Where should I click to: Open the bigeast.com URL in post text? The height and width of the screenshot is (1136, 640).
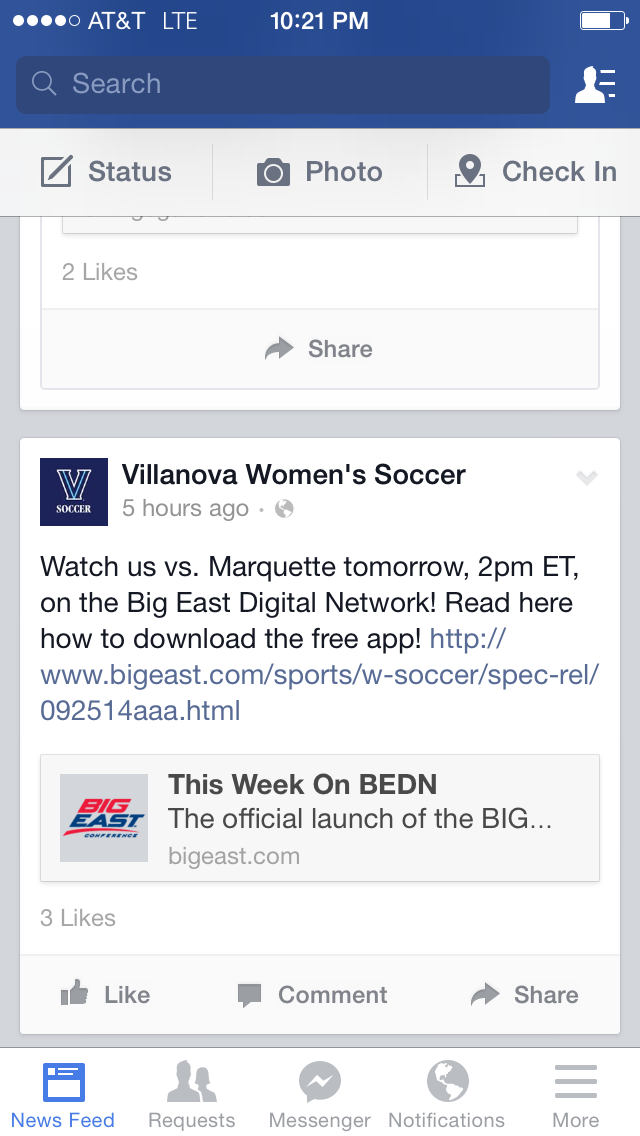[319, 674]
